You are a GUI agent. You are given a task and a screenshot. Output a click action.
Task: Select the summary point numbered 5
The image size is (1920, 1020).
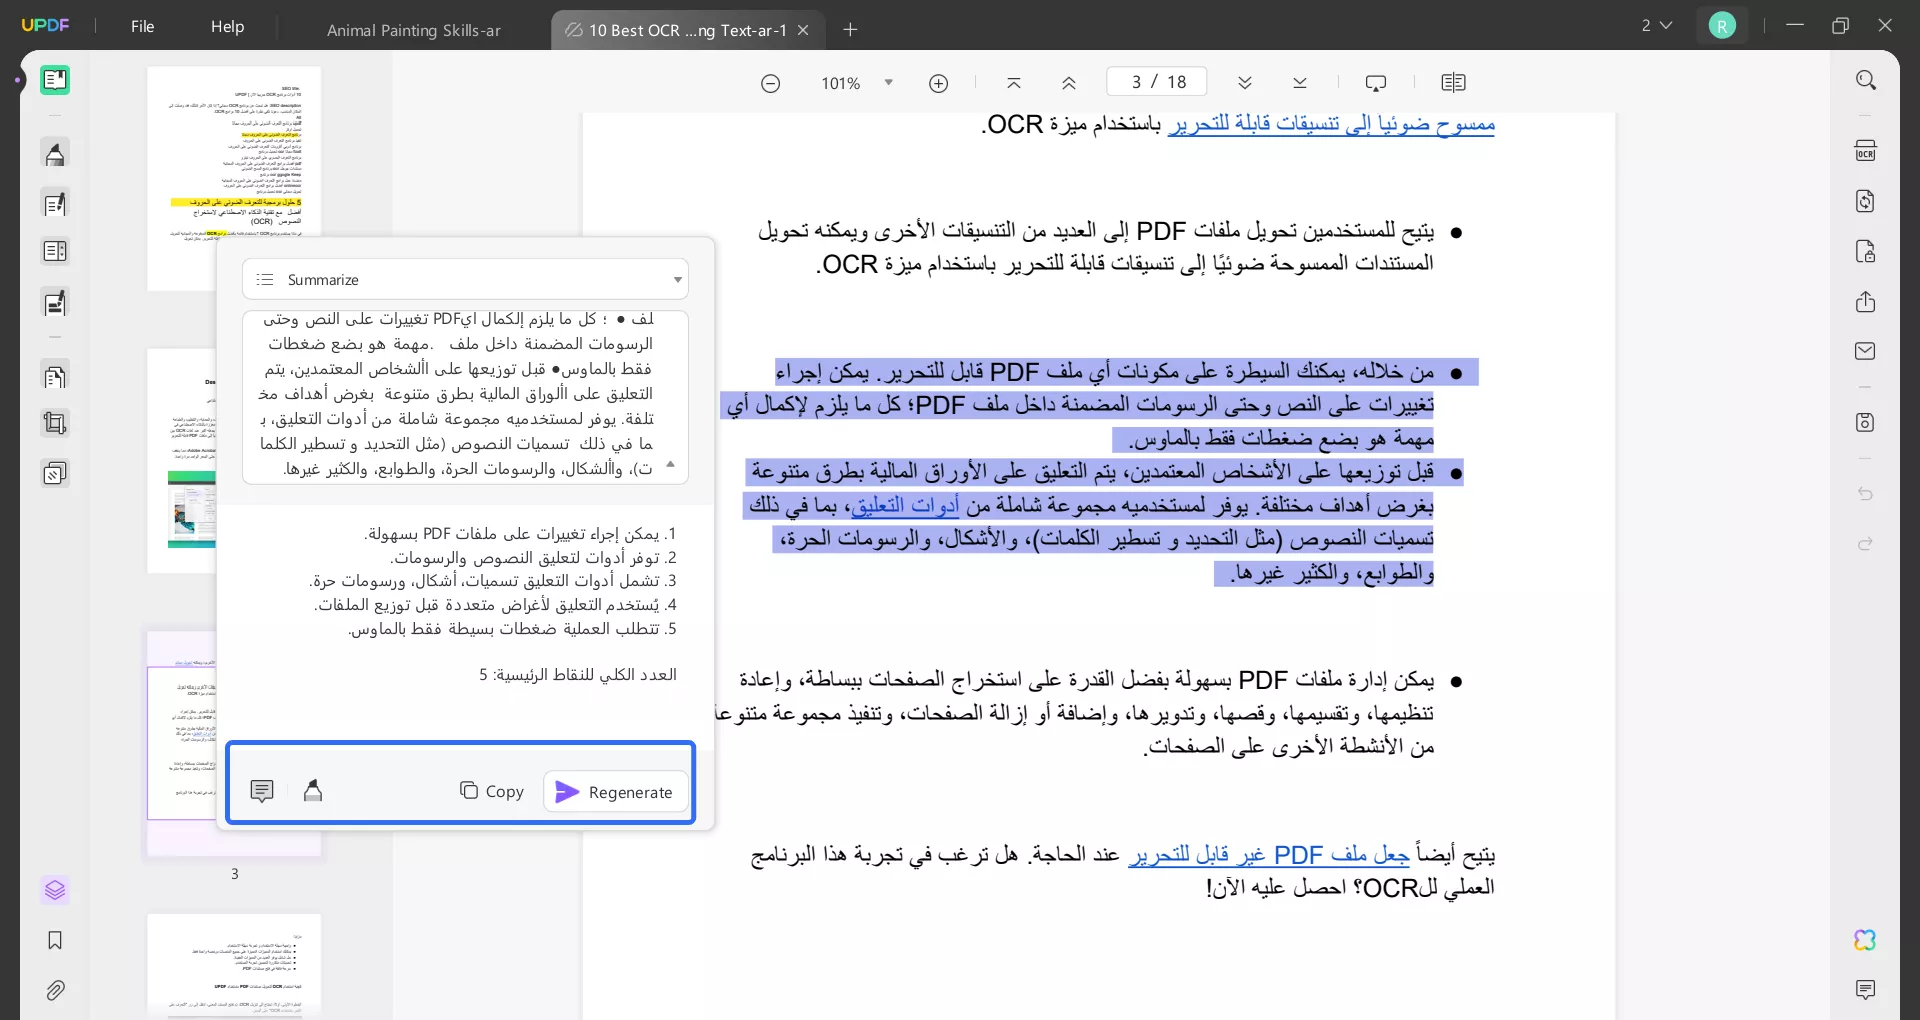[513, 629]
